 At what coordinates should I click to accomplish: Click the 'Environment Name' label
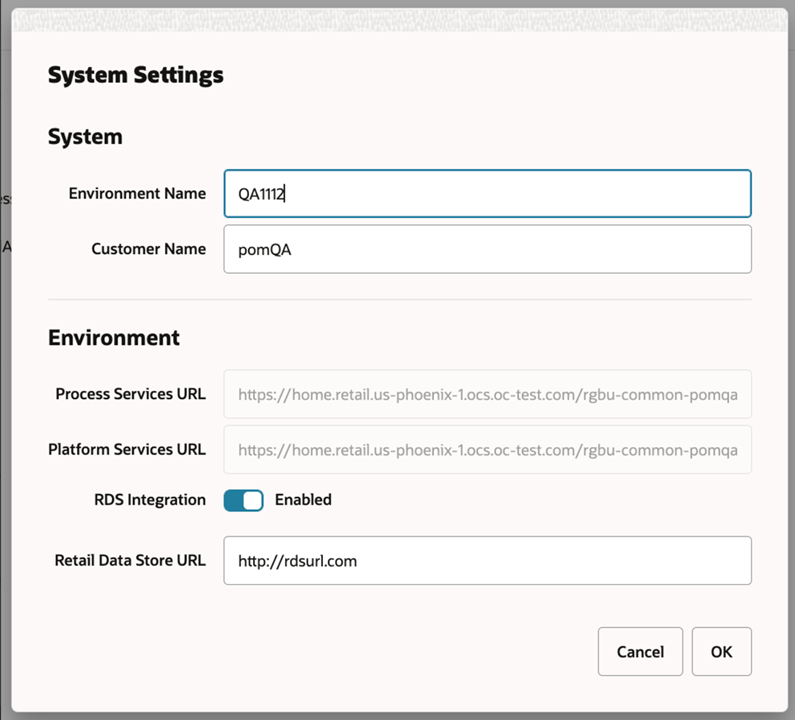point(137,193)
